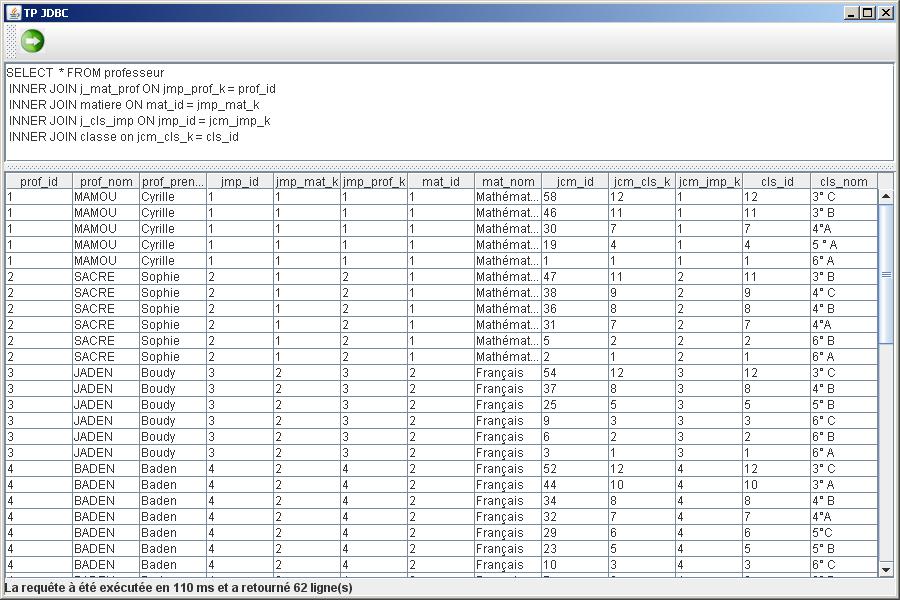Run the query with the green arrow

click(33, 41)
